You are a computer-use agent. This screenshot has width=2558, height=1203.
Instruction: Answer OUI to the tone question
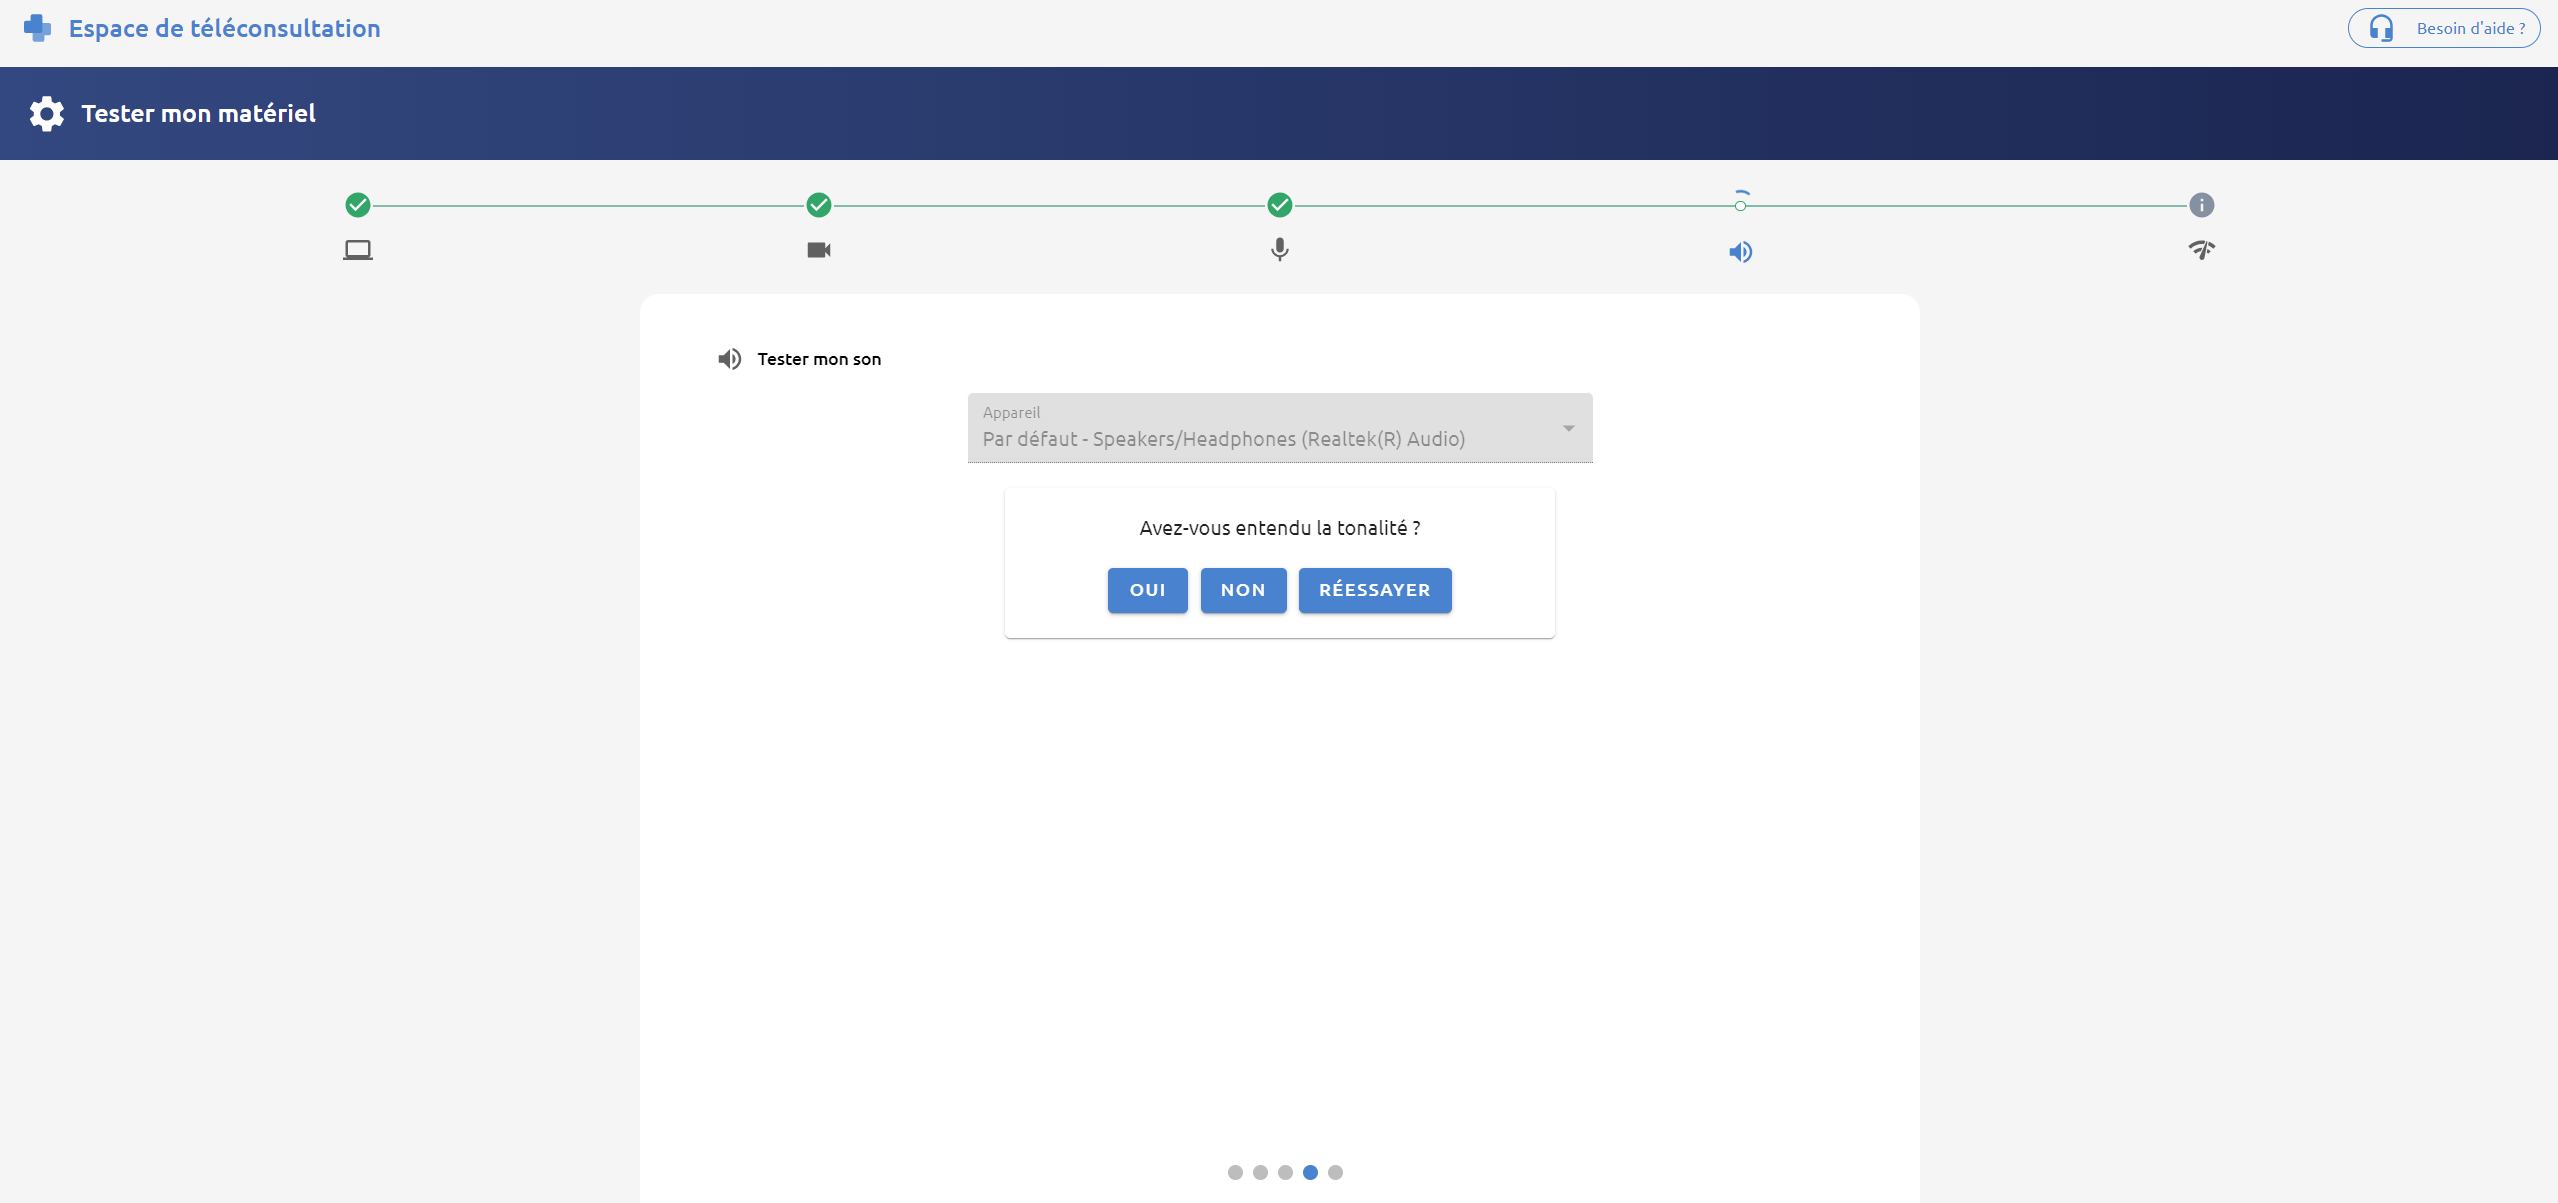pos(1148,590)
